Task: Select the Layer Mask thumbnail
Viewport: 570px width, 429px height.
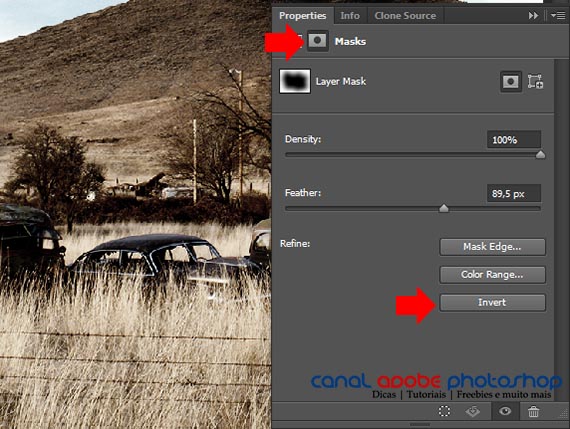Action: (x=295, y=81)
